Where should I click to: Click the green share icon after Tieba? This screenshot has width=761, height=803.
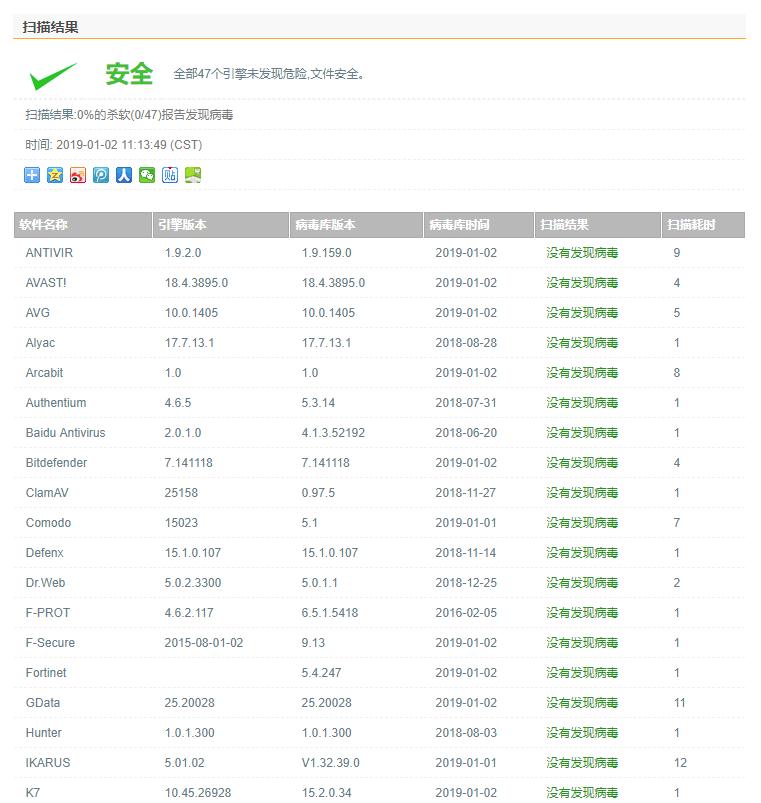pyautogui.click(x=193, y=175)
